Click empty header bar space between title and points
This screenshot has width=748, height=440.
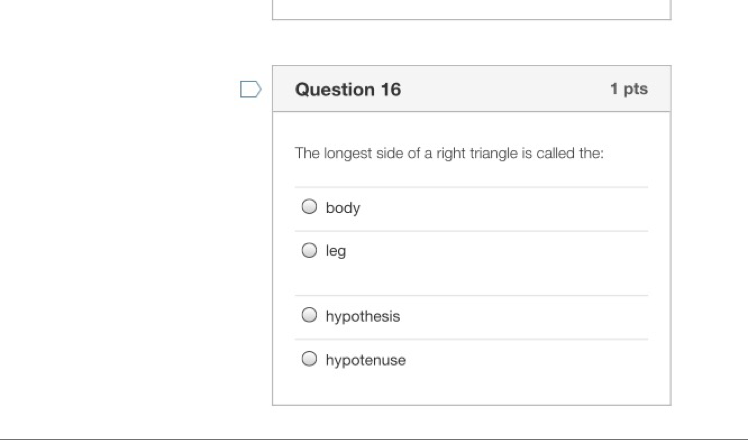tap(500, 90)
